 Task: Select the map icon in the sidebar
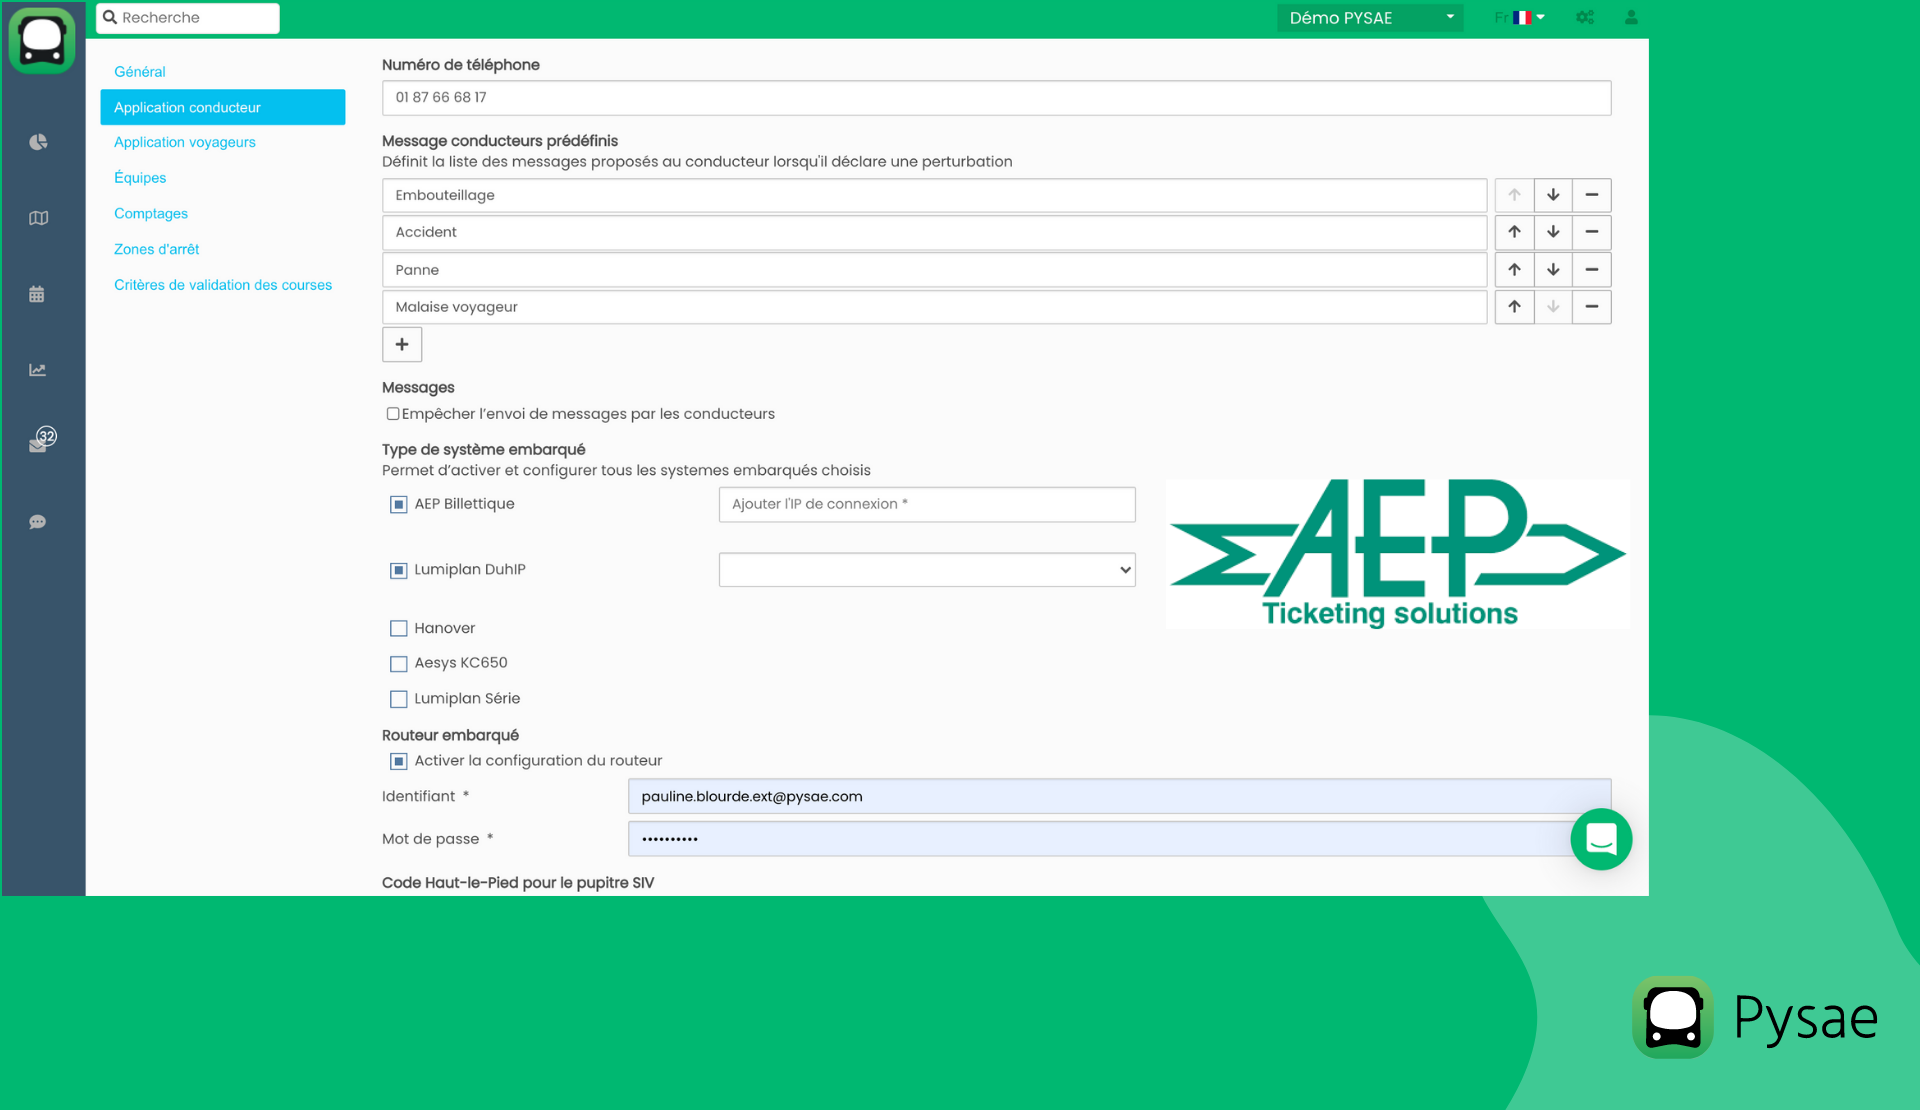pos(38,217)
